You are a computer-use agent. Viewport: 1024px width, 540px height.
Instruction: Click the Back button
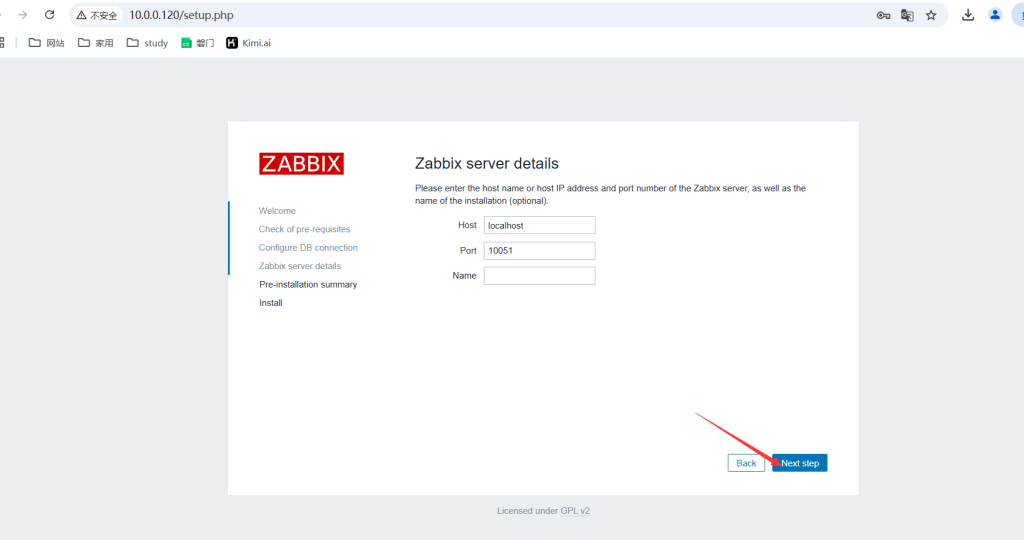tap(746, 463)
